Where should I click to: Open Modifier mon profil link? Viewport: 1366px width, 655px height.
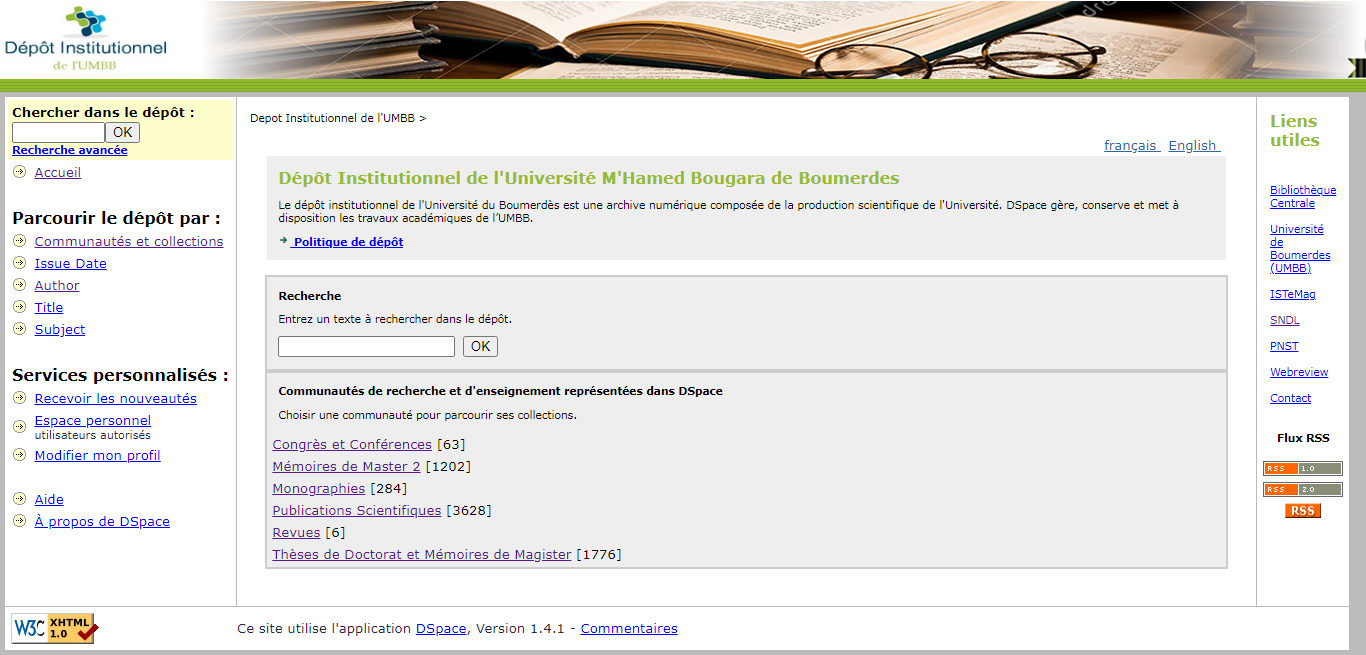pyautogui.click(x=98, y=455)
